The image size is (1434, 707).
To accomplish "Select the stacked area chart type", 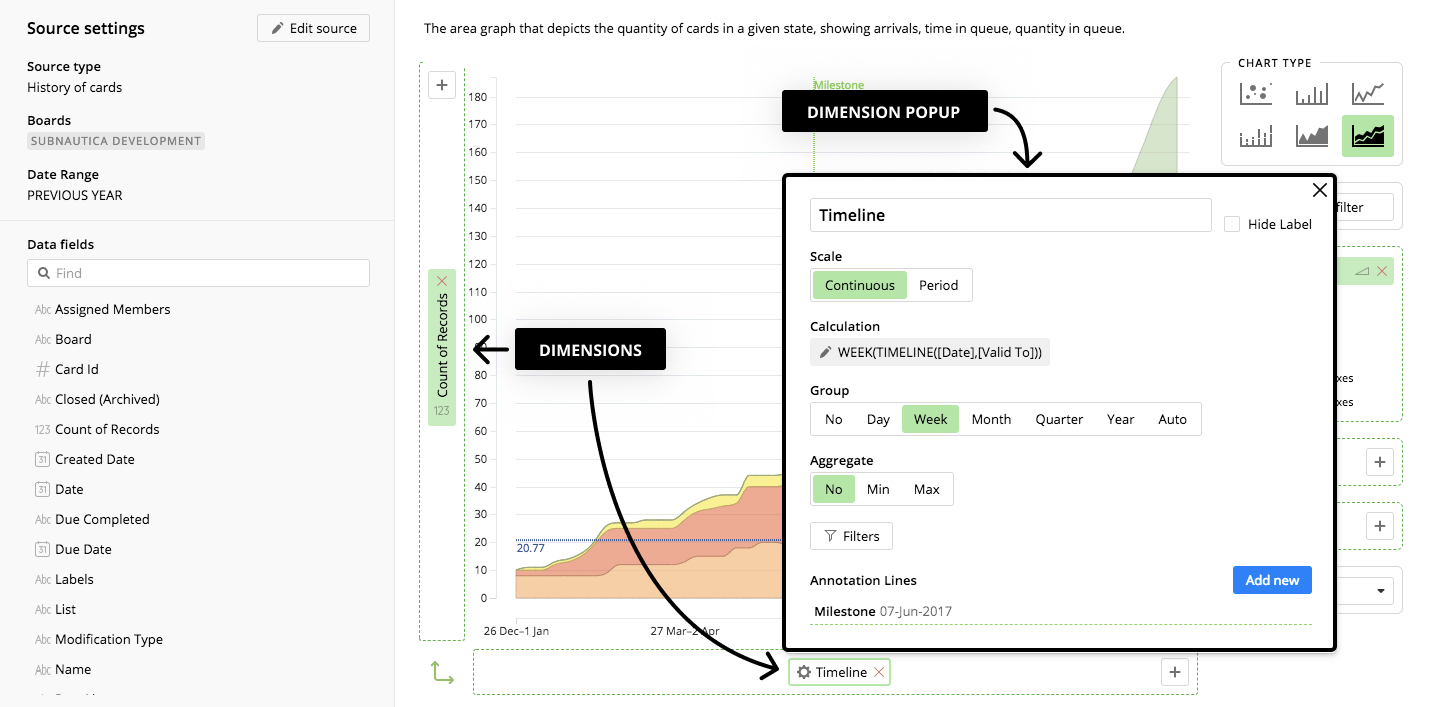I will pos(1367,136).
